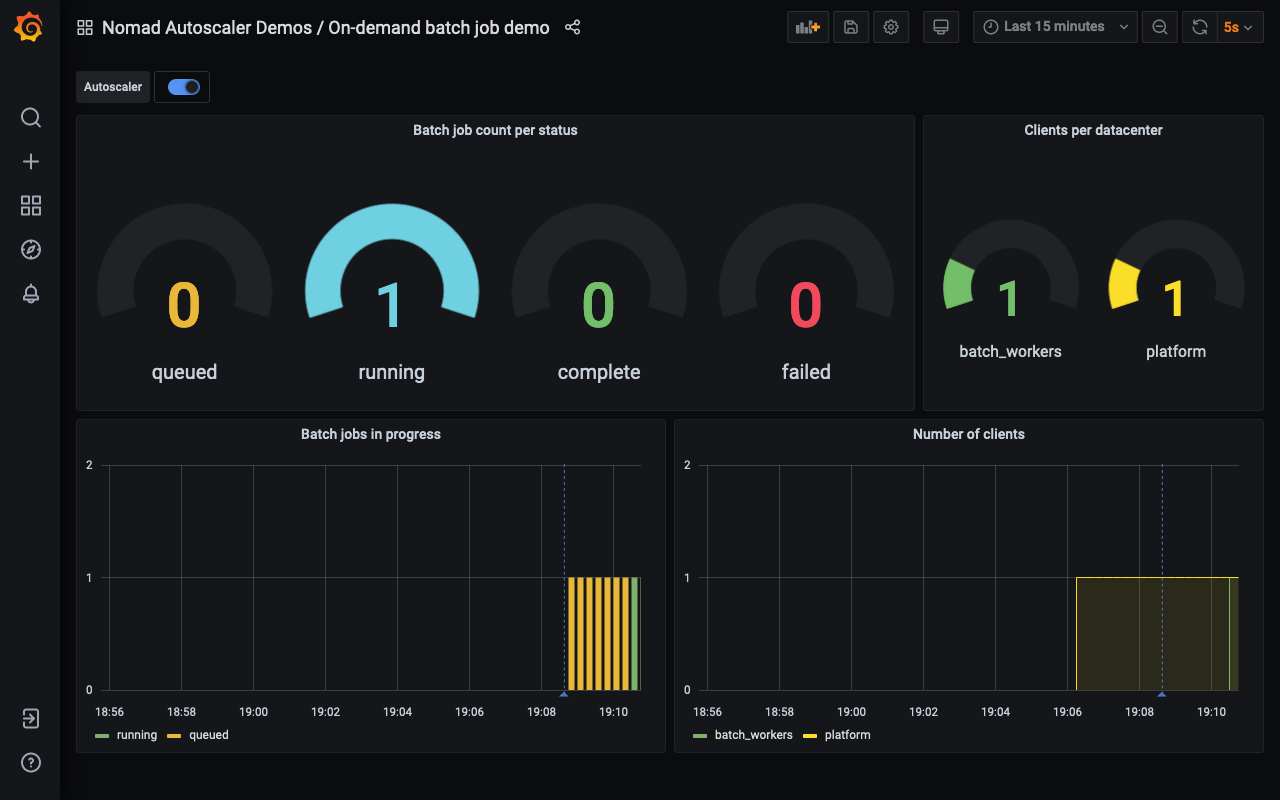Zoom out time range with magnifier icon
Viewport: 1280px width, 800px height.
pyautogui.click(x=1160, y=27)
